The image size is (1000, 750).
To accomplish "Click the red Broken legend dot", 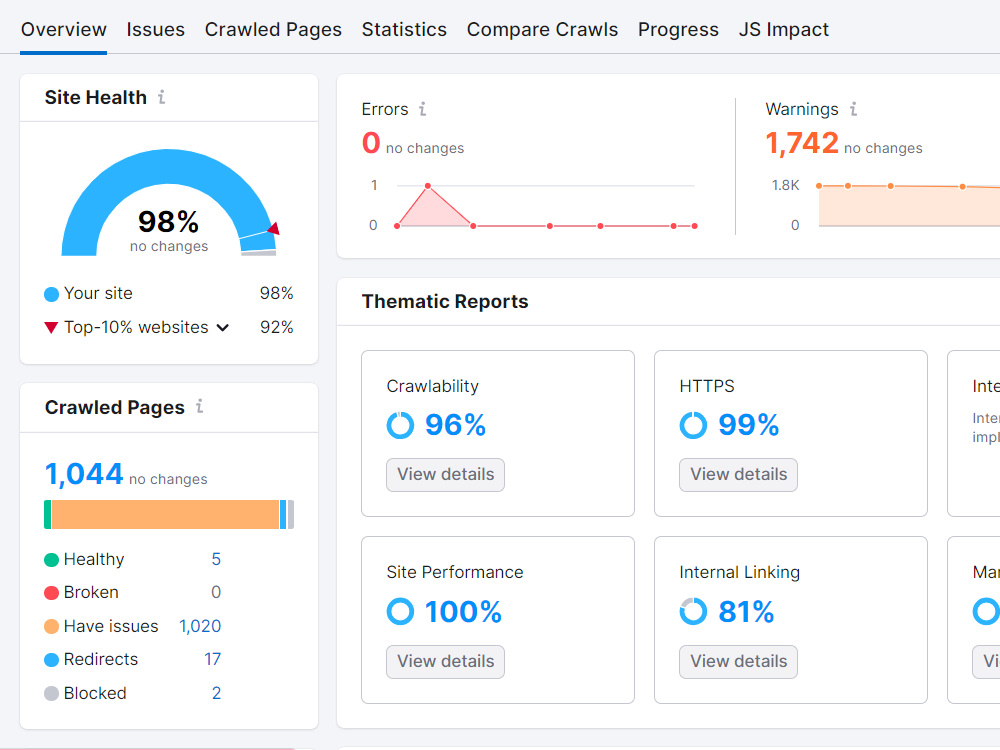I will tap(52, 593).
